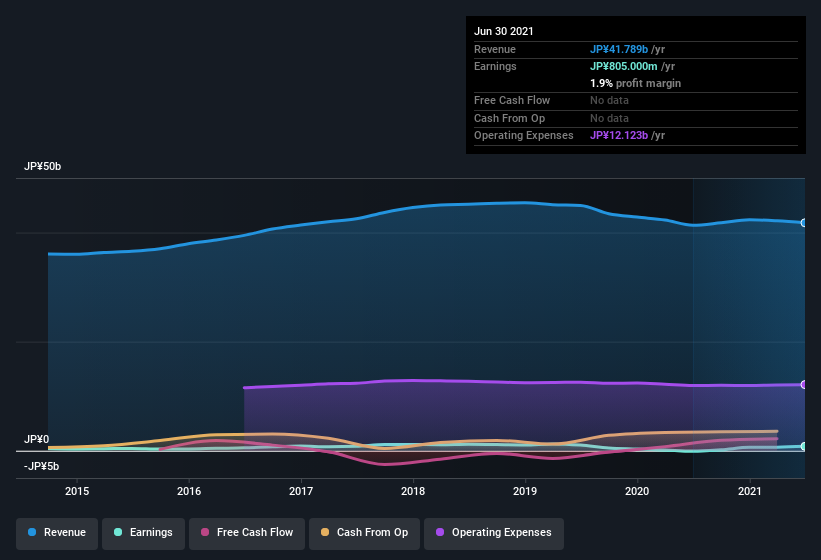The image size is (821, 560).
Task: Click the Earnings tooltip row label
Action: [x=495, y=66]
